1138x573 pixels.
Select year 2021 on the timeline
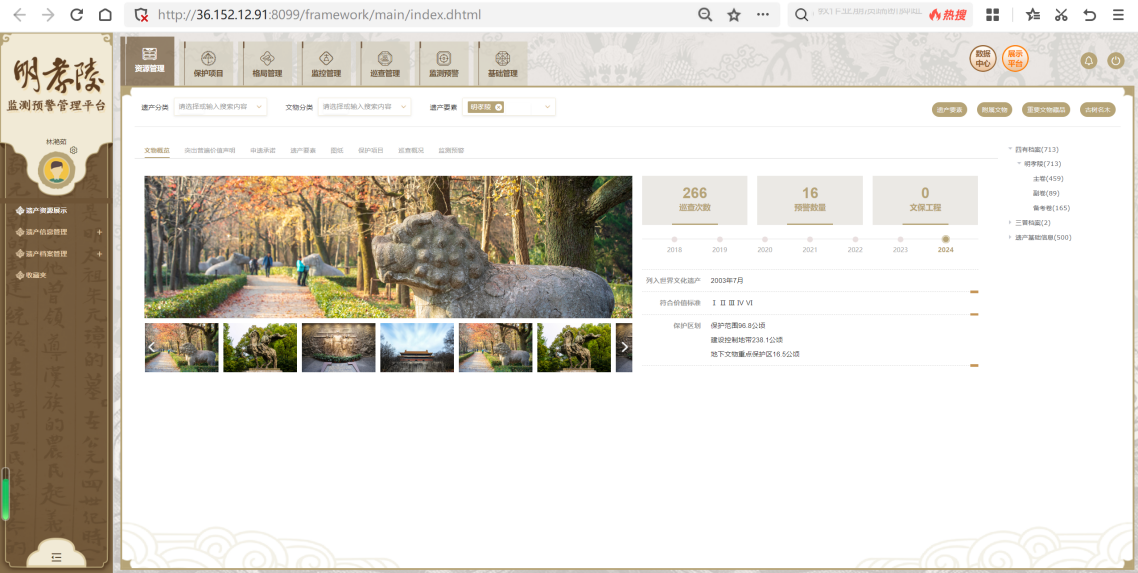(810, 240)
